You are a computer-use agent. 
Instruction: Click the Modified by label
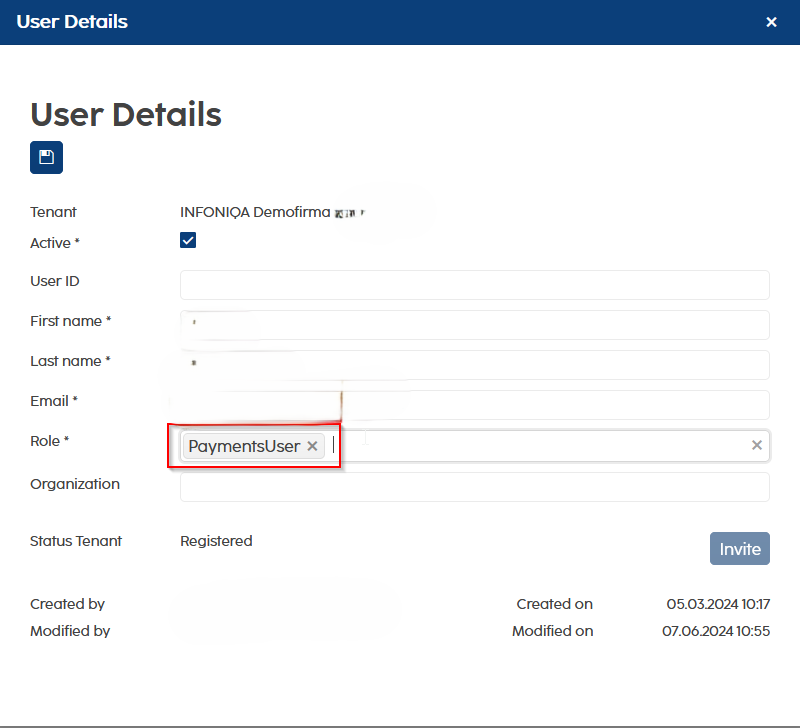(70, 631)
